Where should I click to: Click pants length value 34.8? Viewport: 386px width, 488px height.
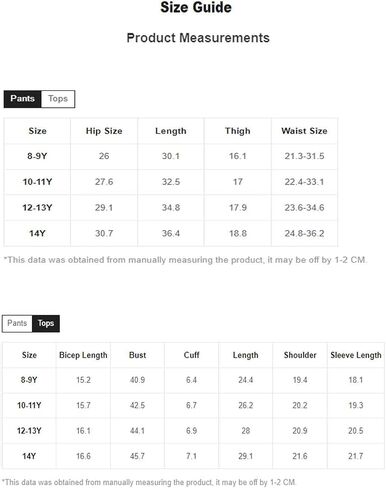[x=171, y=208]
